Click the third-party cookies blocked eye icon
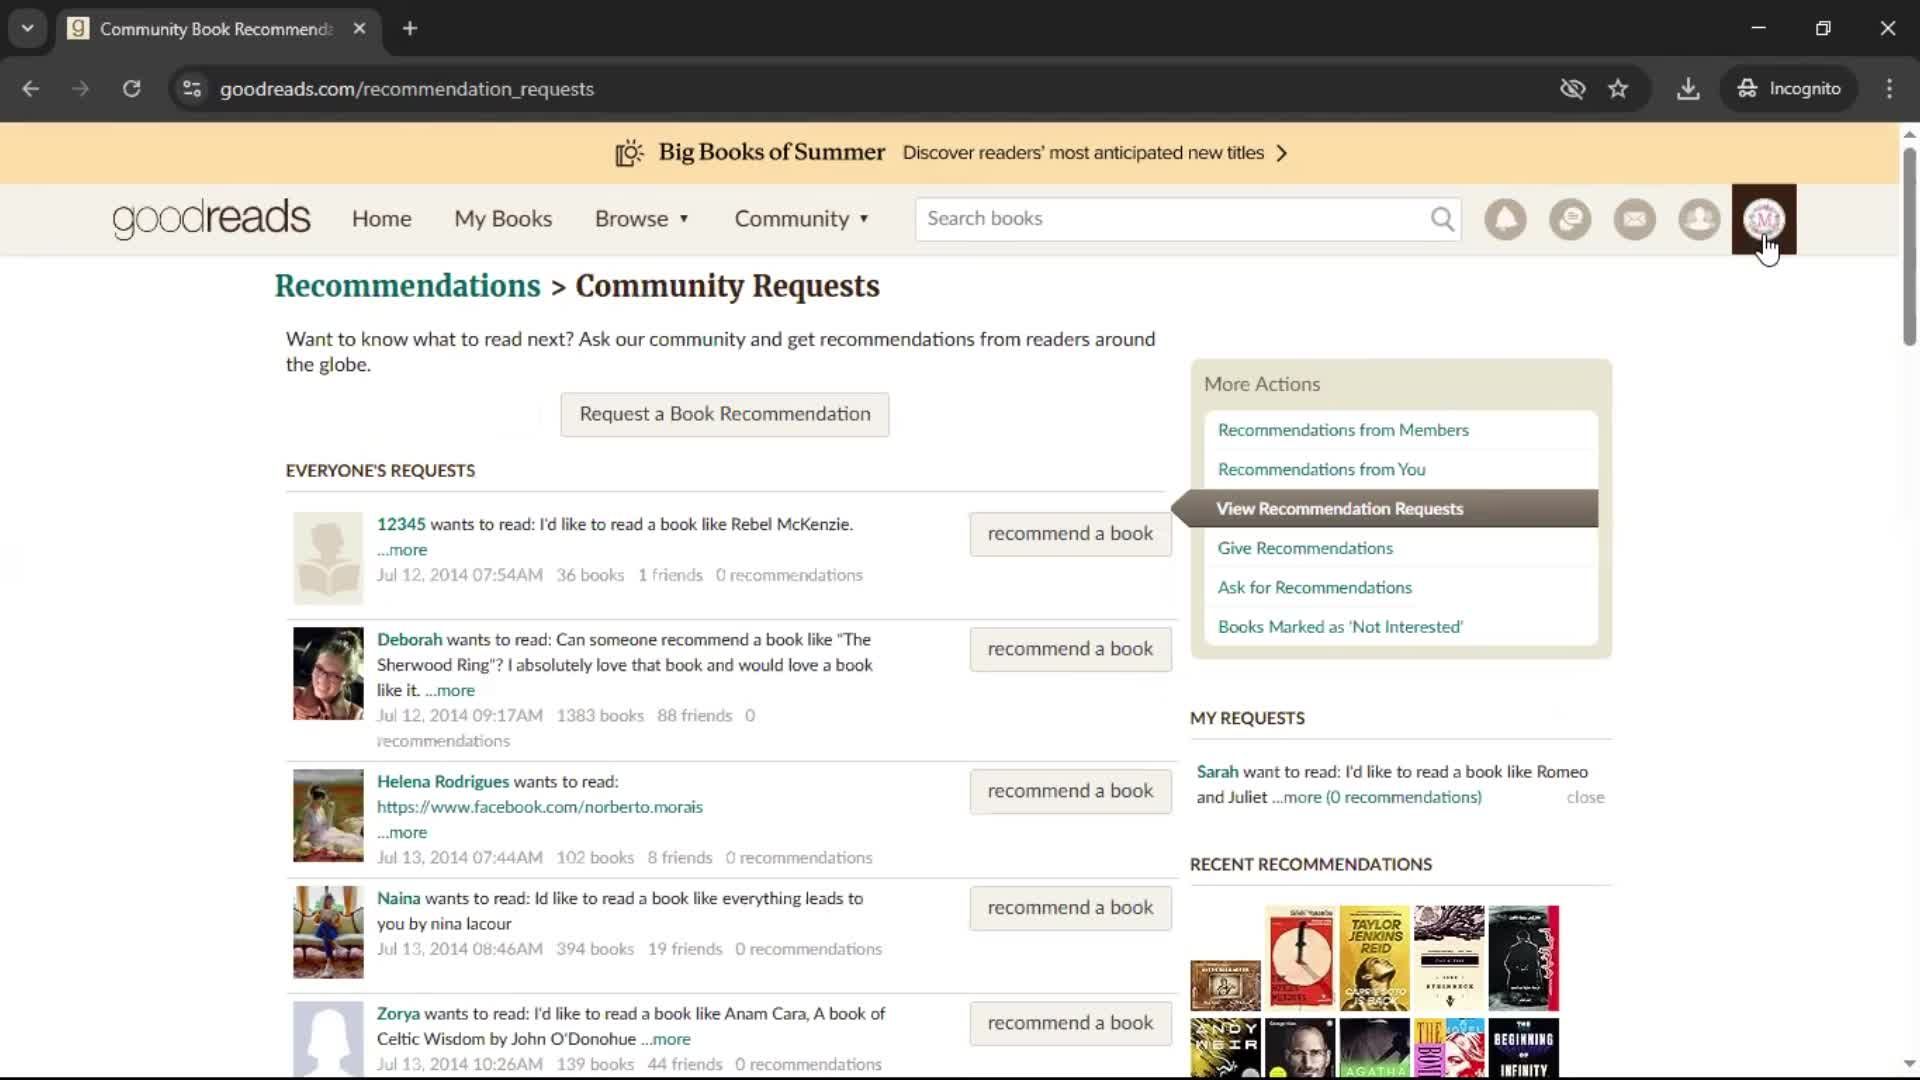 point(1572,89)
